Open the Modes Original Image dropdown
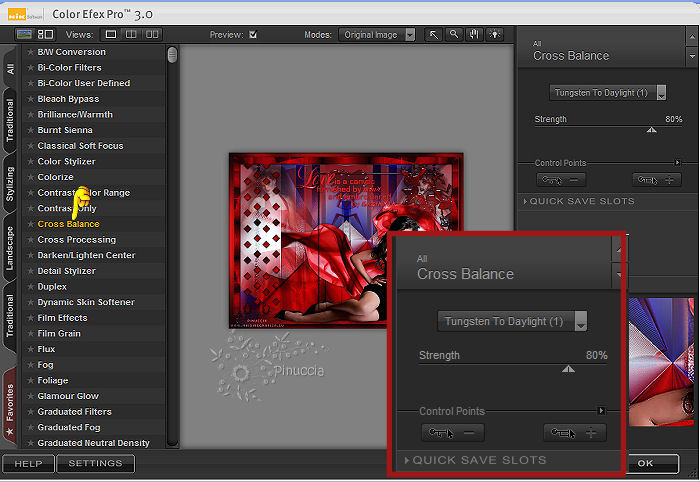The width and height of the screenshot is (700, 482). pyautogui.click(x=377, y=35)
